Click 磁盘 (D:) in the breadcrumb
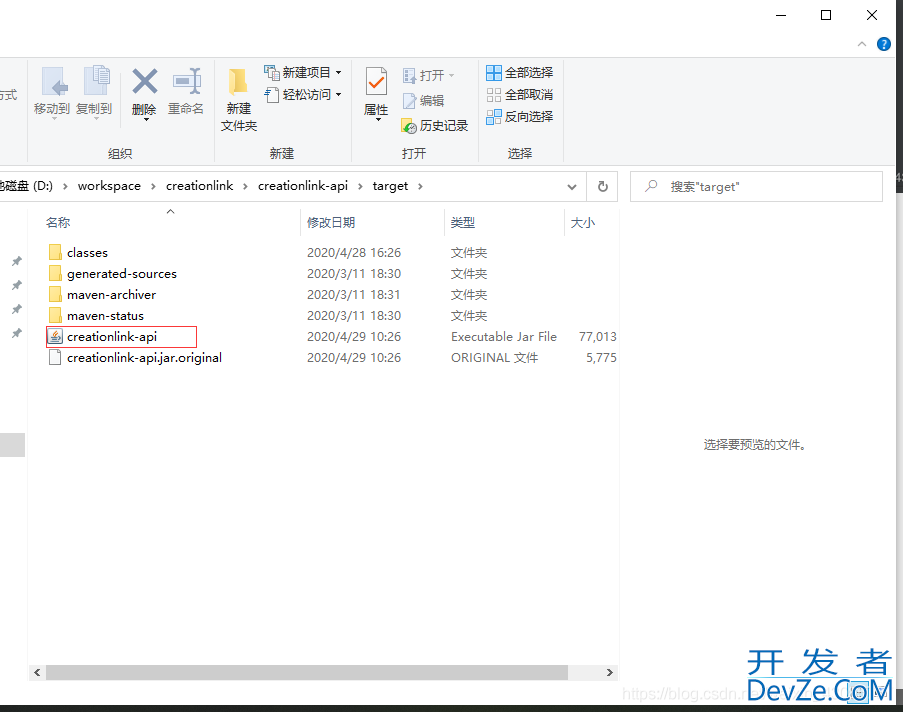Screen dimensions: 903x712 click(x=26, y=186)
